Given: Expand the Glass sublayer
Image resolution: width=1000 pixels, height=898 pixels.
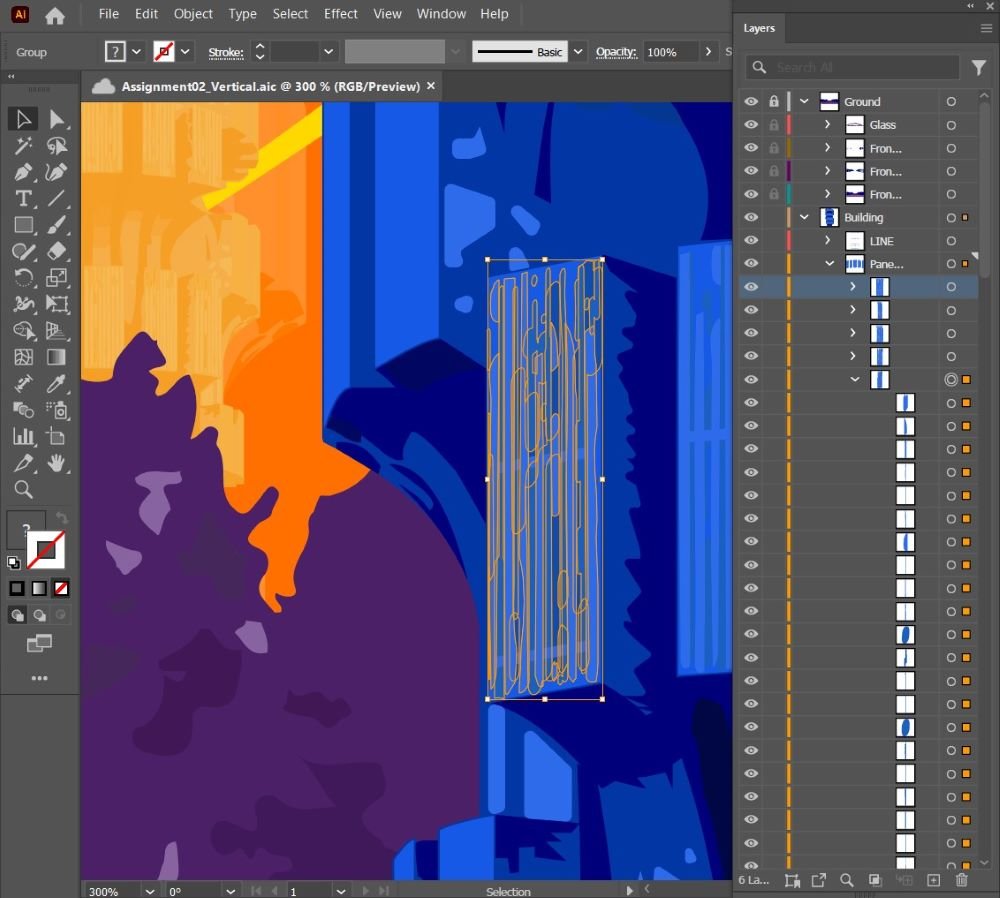Looking at the screenshot, I should 827,125.
